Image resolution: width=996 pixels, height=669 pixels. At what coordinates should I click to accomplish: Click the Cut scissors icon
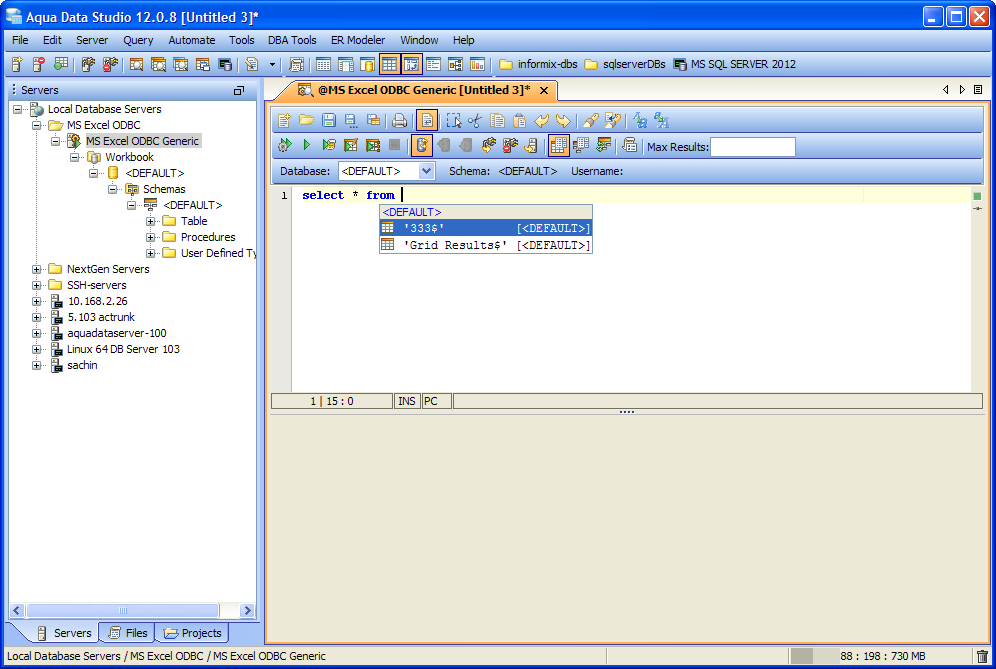coord(474,120)
